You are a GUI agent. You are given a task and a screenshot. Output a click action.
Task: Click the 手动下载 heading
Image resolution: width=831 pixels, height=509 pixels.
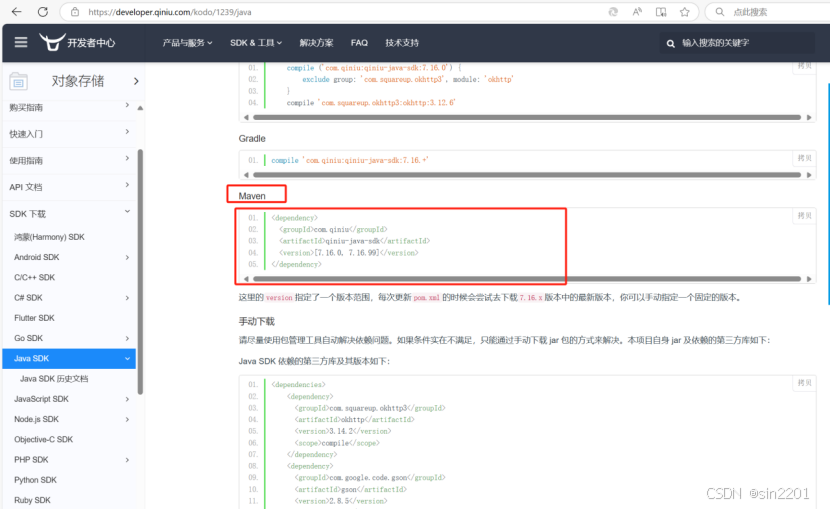[x=257, y=321]
